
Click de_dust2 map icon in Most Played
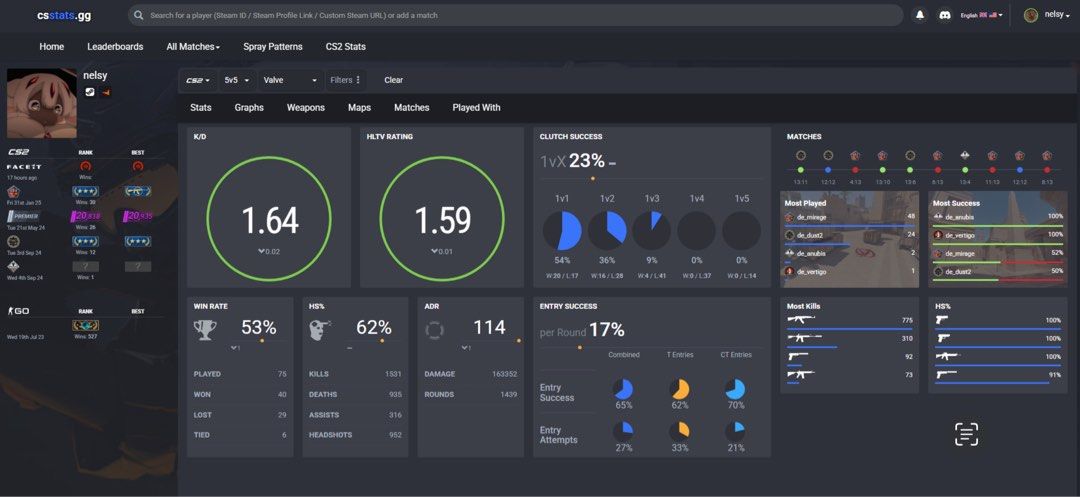pos(790,235)
